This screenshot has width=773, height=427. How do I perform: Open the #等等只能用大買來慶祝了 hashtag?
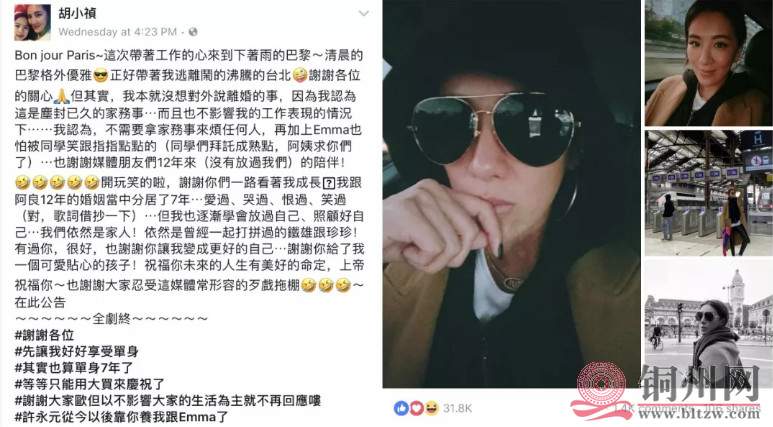(90, 384)
